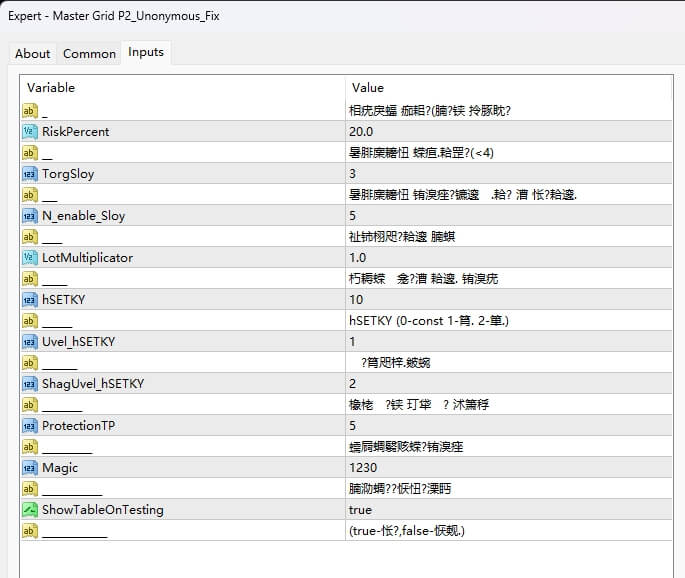Click the string icon above hSETKY row
Image resolution: width=685 pixels, height=578 pixels.
[30, 278]
